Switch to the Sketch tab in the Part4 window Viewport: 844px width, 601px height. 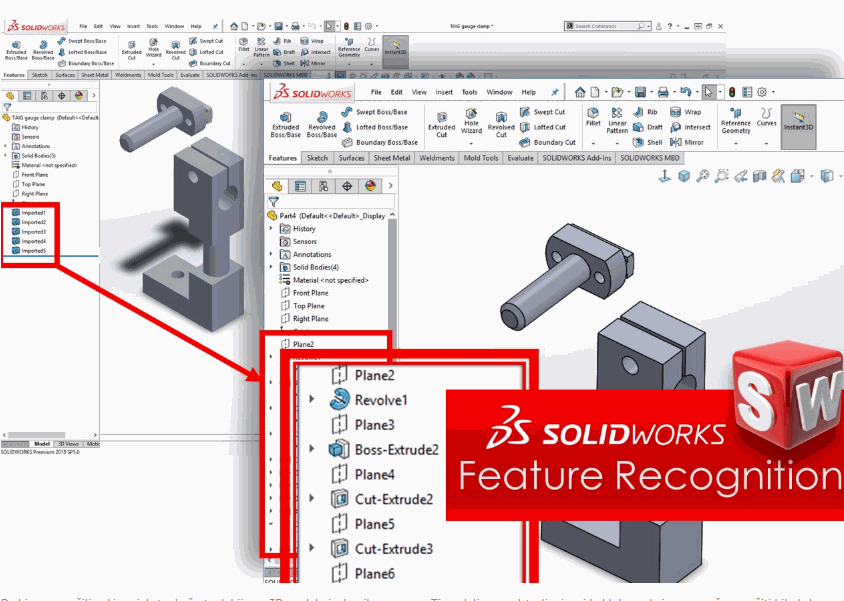point(317,158)
